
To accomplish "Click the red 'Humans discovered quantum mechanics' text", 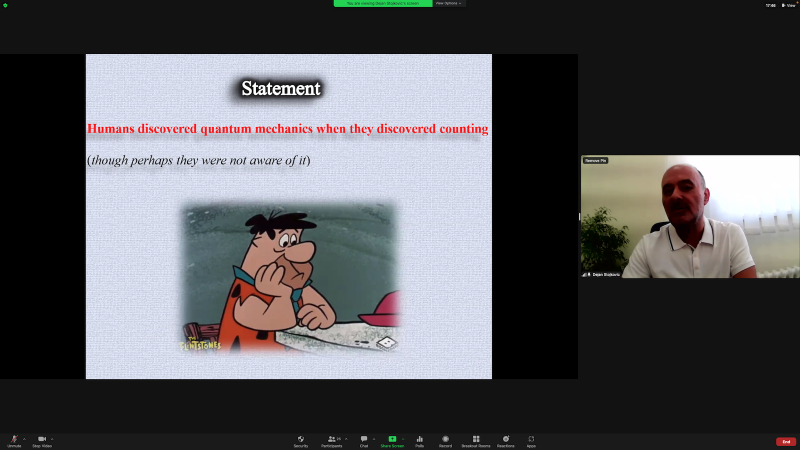I will (x=287, y=129).
